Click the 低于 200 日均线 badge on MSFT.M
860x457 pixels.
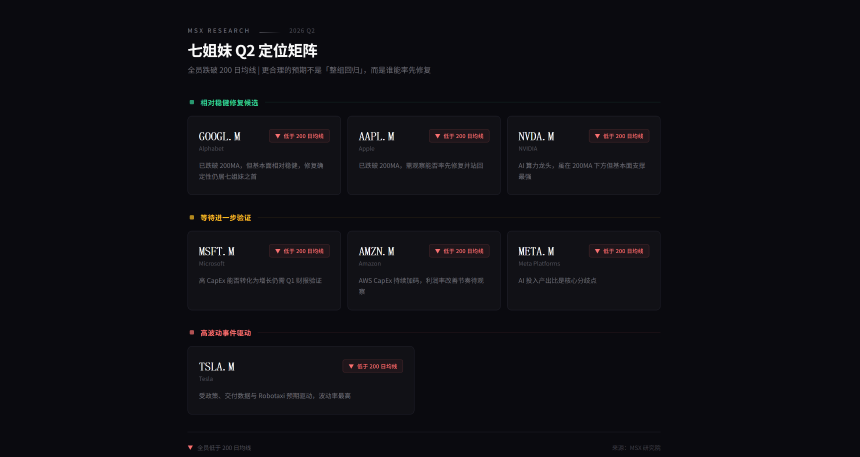(299, 251)
